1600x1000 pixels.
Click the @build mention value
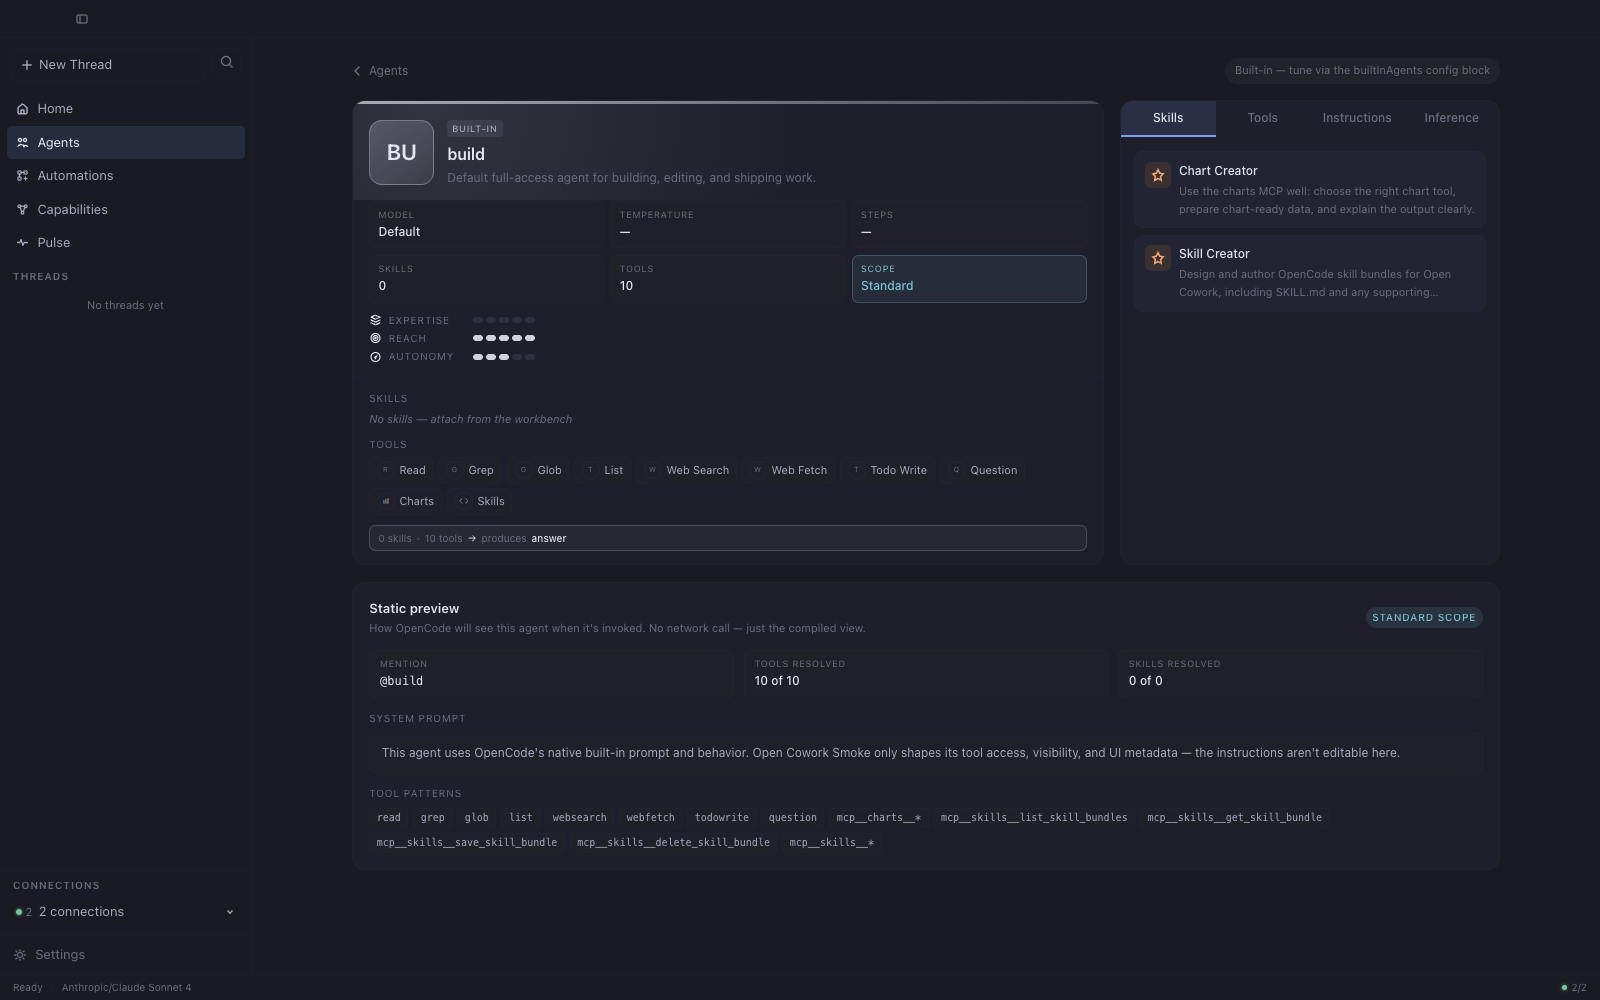tap(401, 681)
